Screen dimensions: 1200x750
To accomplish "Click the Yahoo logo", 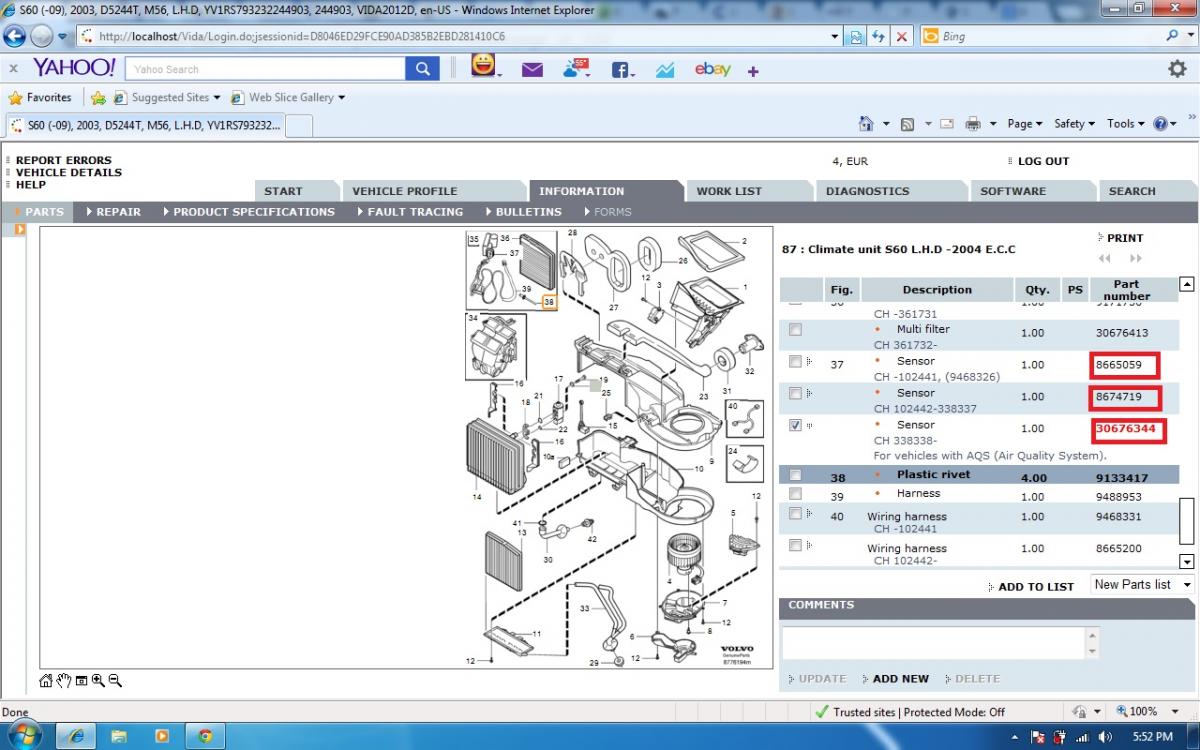I will coord(74,68).
